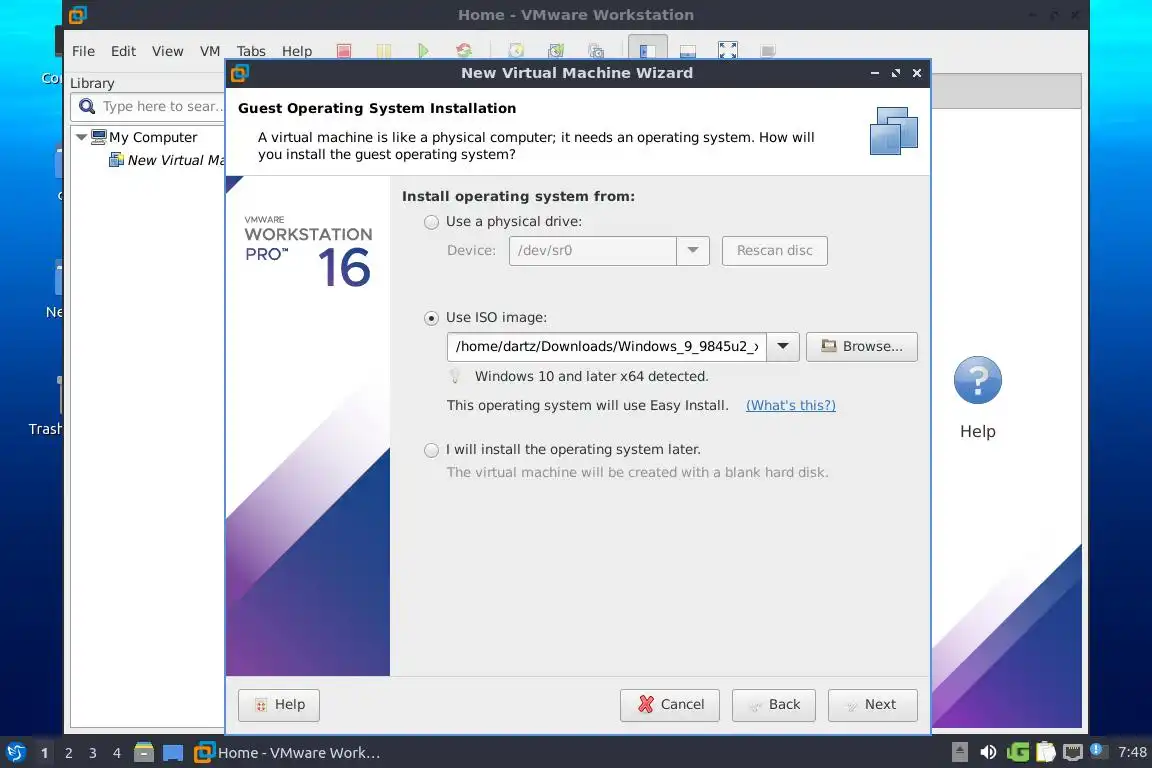Click the Cancel button
This screenshot has height=768, width=1152.
670,705
